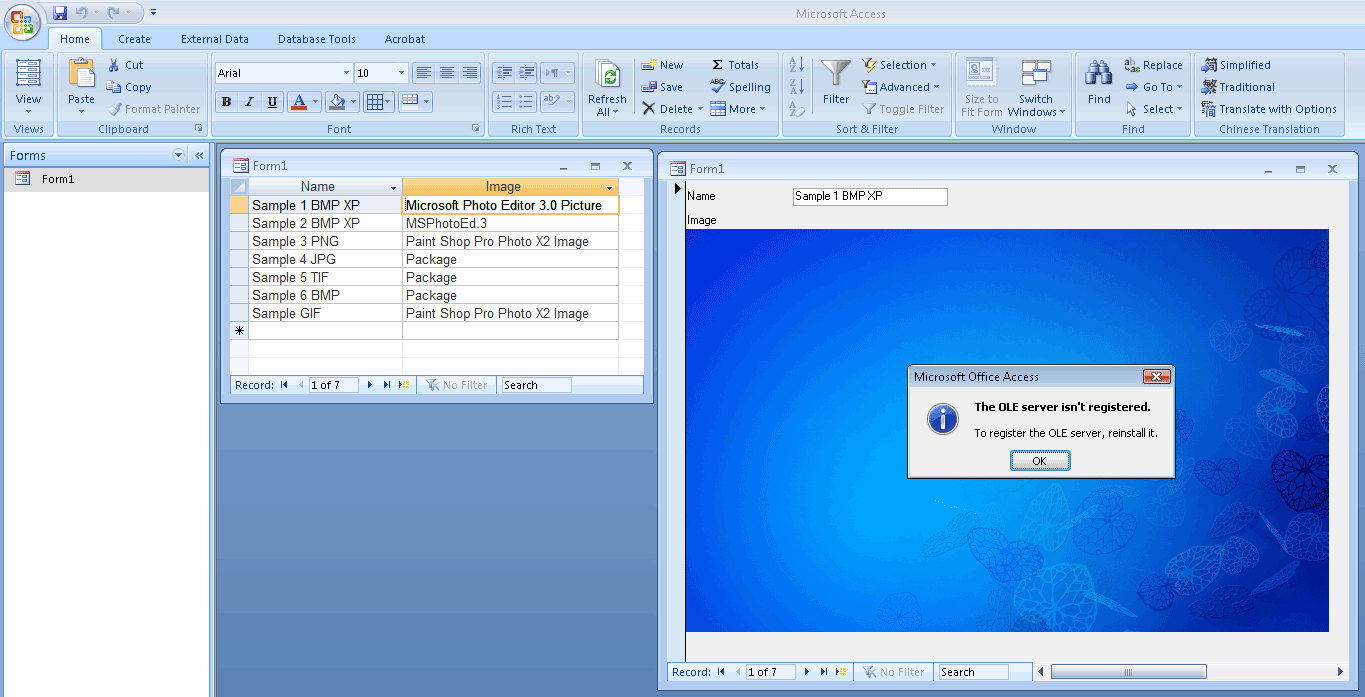Viewport: 1365px width, 697px height.
Task: Dismiss the OLE server warning with OK
Action: [1040, 460]
